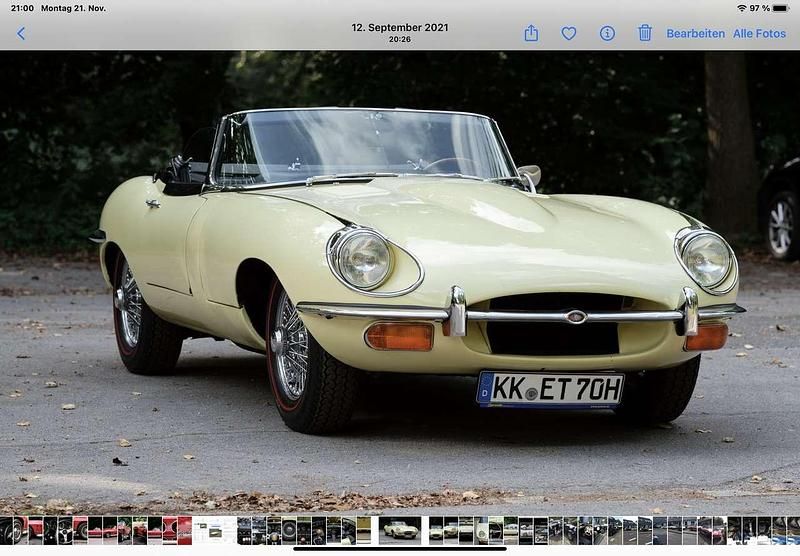This screenshot has height=556, width=800.
Task: Tap the Wi-Fi status icon
Action: click(x=741, y=8)
